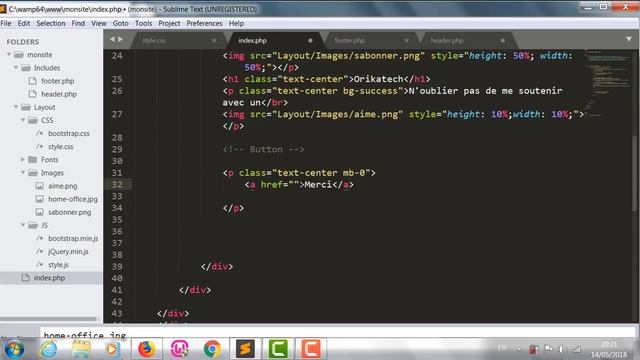
Task: Click the aime.png image file icon
Action: (40, 186)
